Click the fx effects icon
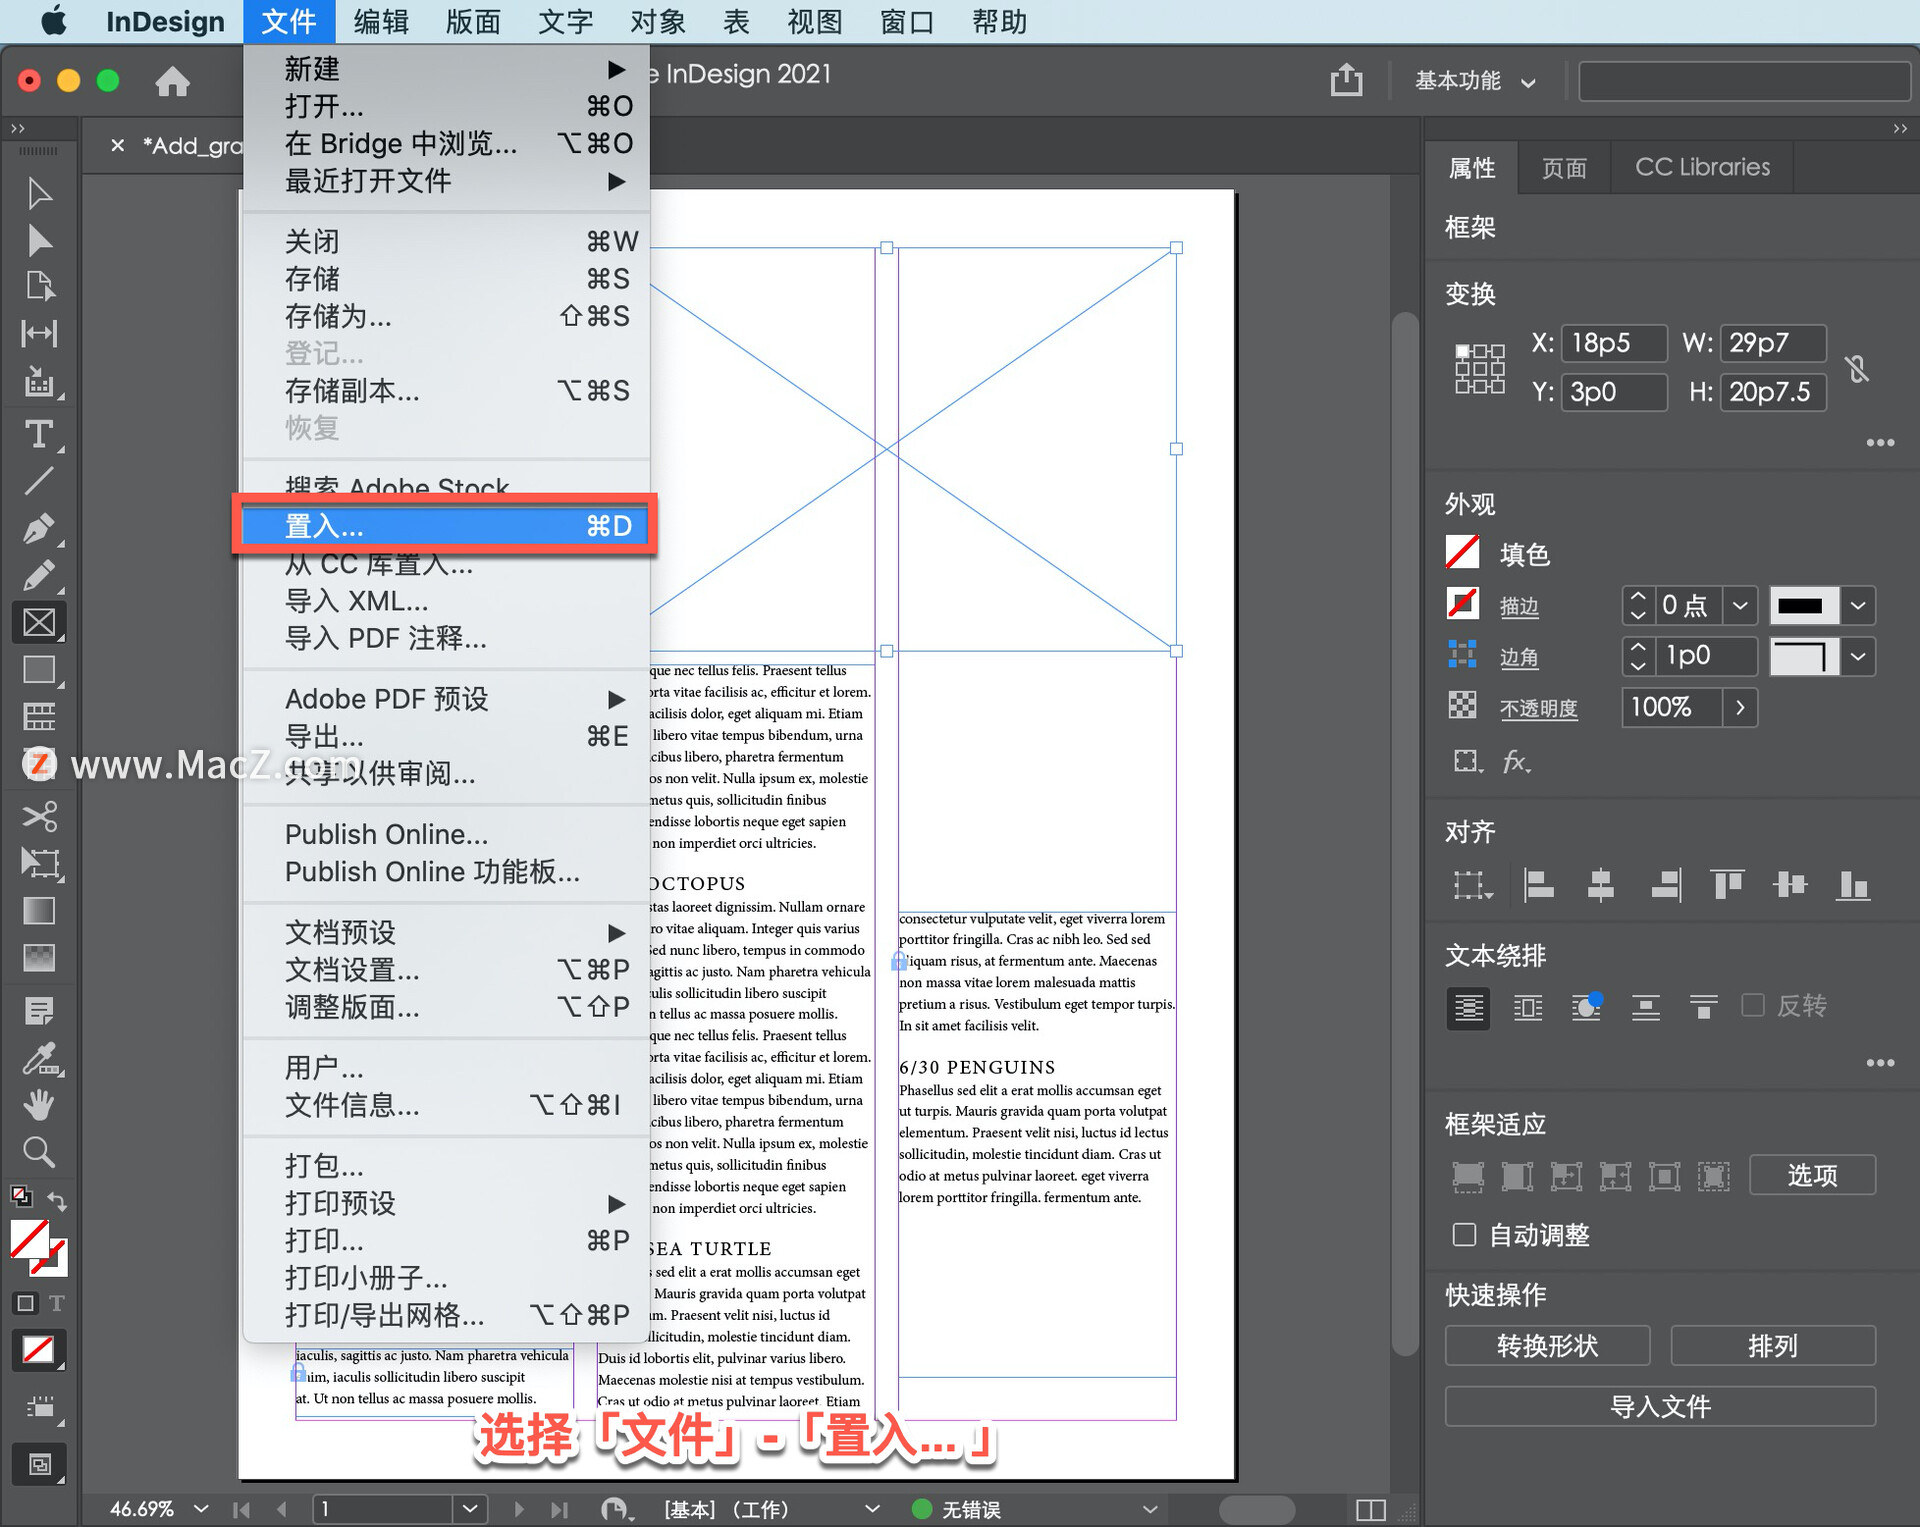This screenshot has height=1527, width=1920. pyautogui.click(x=1516, y=762)
